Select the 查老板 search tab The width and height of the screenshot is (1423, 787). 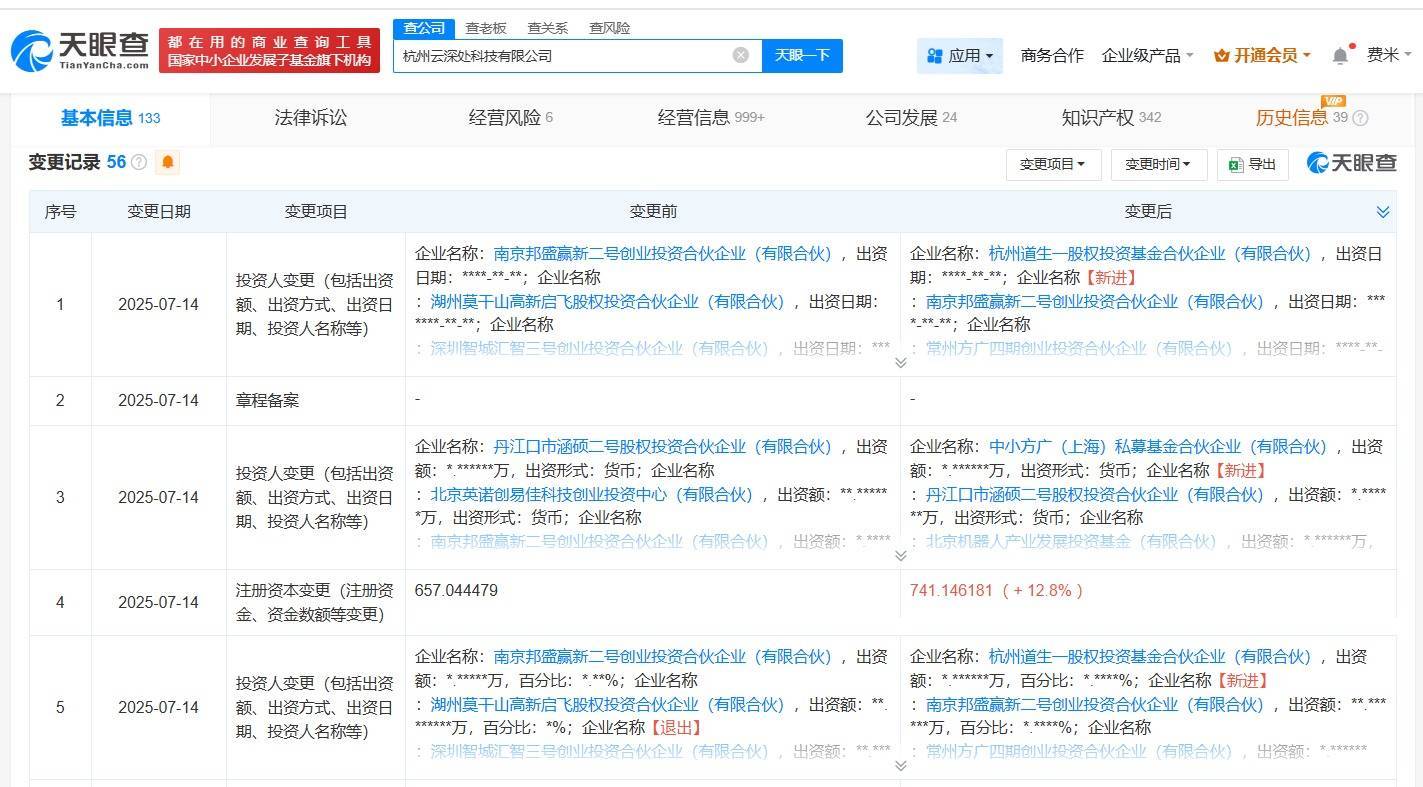tap(486, 28)
